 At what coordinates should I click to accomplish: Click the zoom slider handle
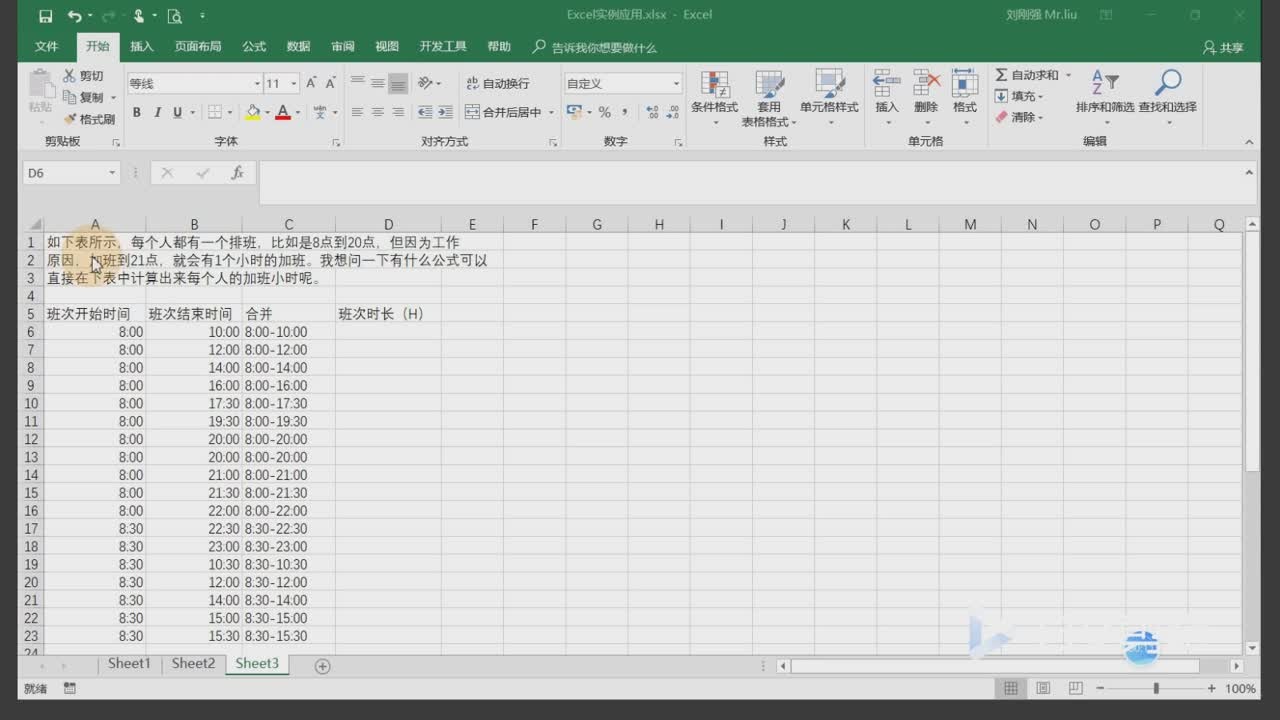pyautogui.click(x=1156, y=688)
